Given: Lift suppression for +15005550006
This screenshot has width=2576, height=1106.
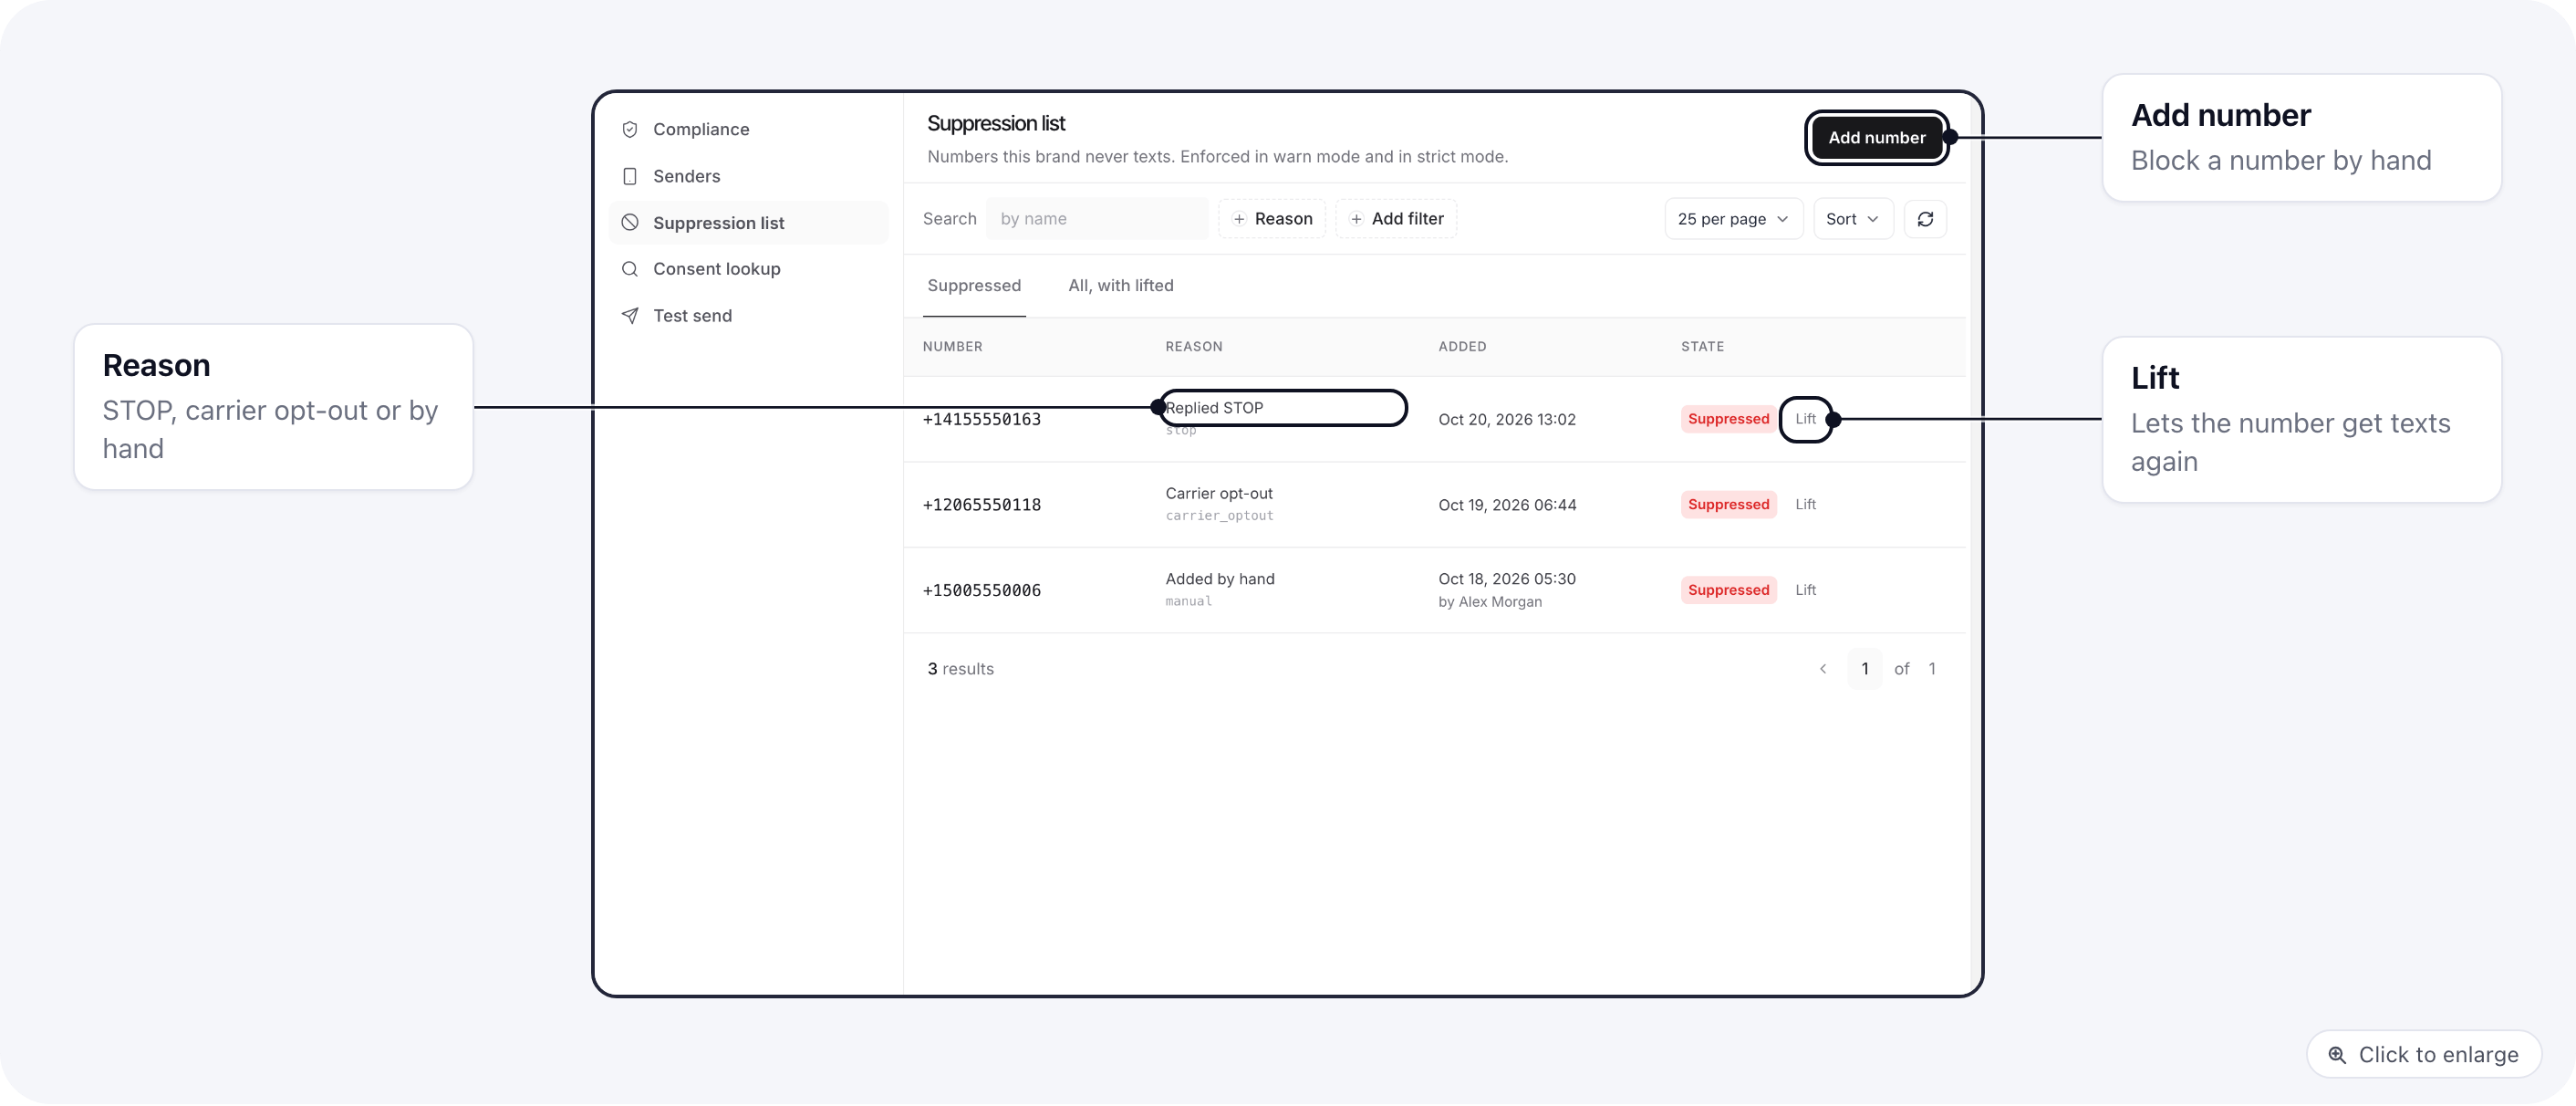Looking at the screenshot, I should (1805, 590).
